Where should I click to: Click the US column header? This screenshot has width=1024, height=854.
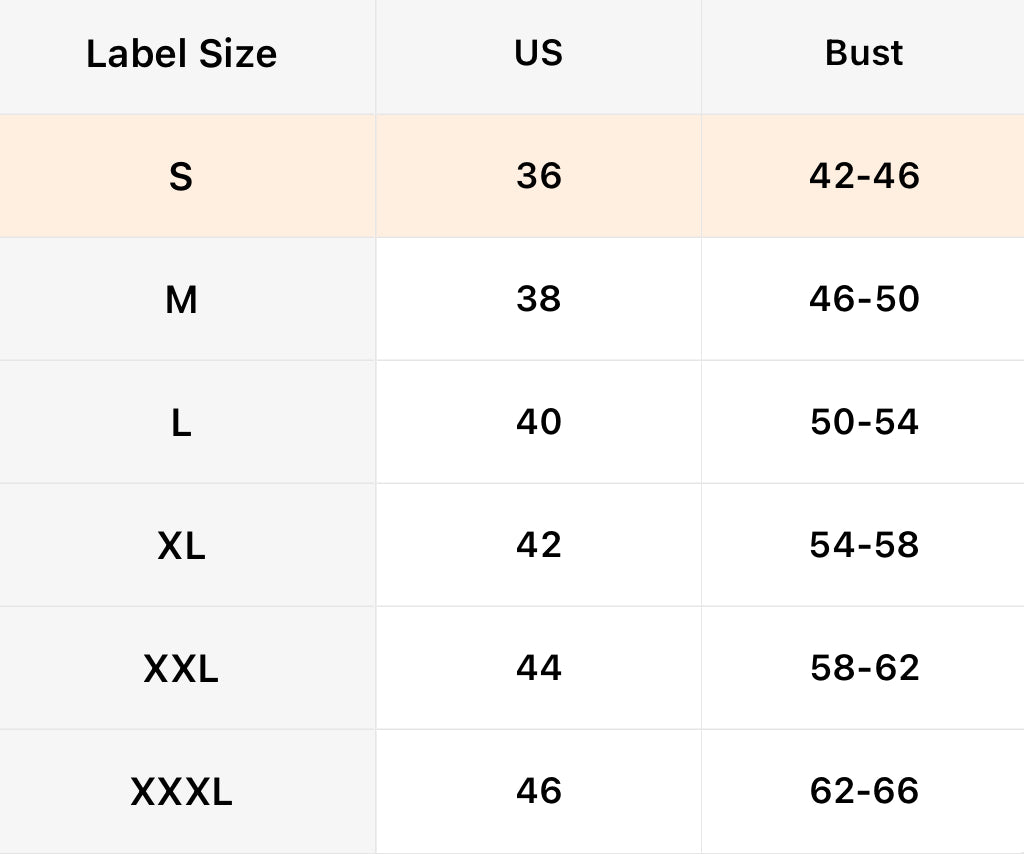coord(539,54)
